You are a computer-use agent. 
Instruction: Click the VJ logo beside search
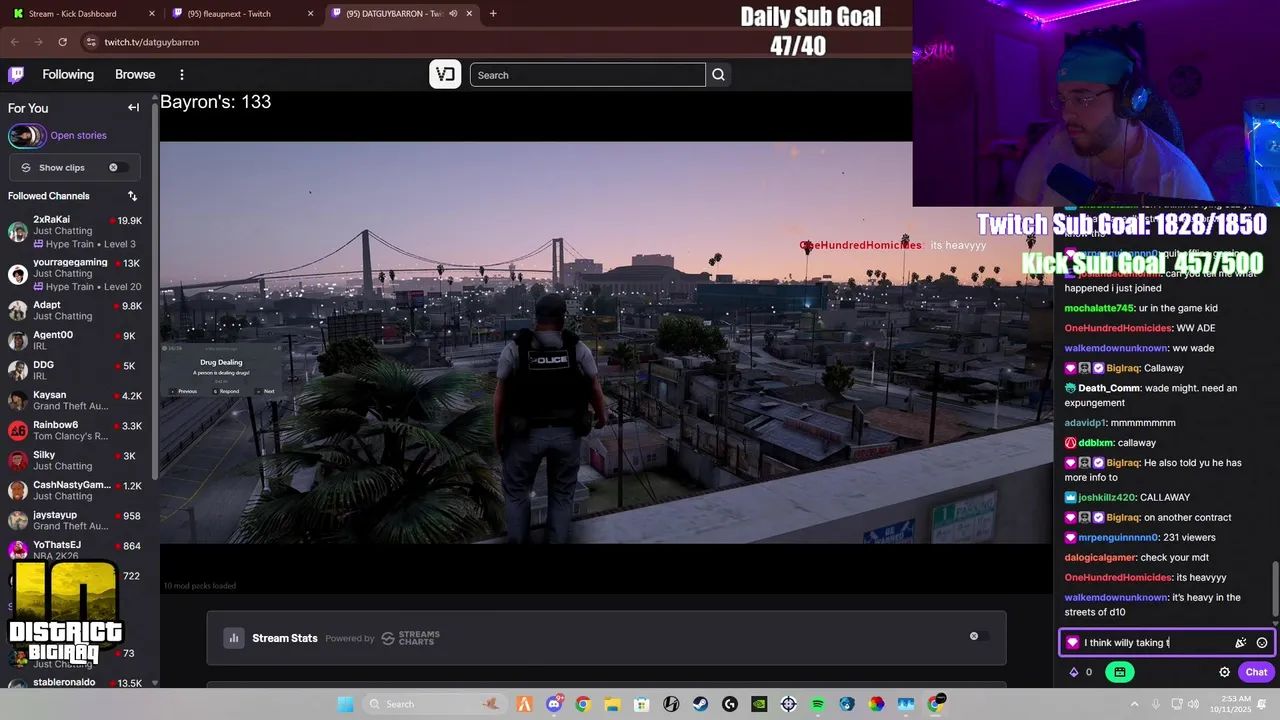click(x=445, y=75)
